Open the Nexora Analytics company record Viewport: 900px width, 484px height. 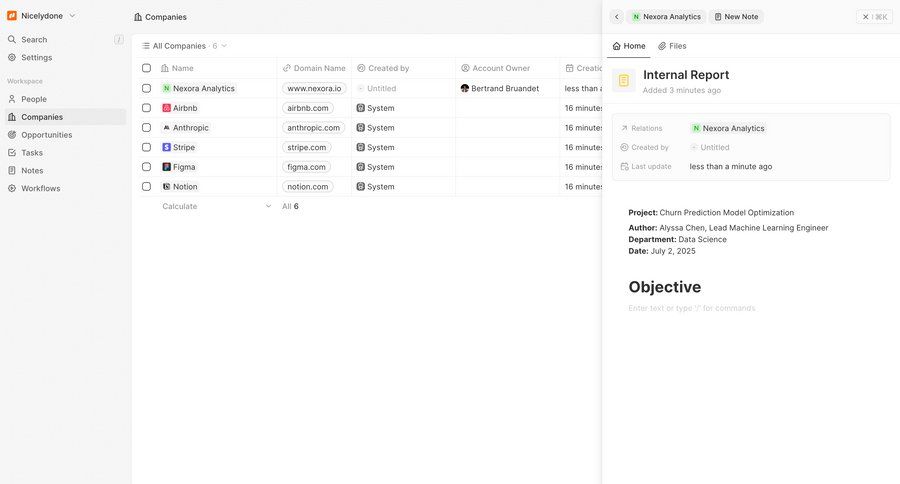199,88
